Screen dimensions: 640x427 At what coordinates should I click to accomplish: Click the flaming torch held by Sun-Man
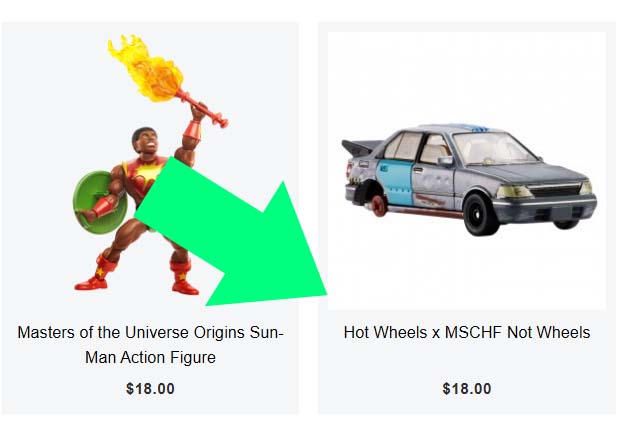coord(163,78)
